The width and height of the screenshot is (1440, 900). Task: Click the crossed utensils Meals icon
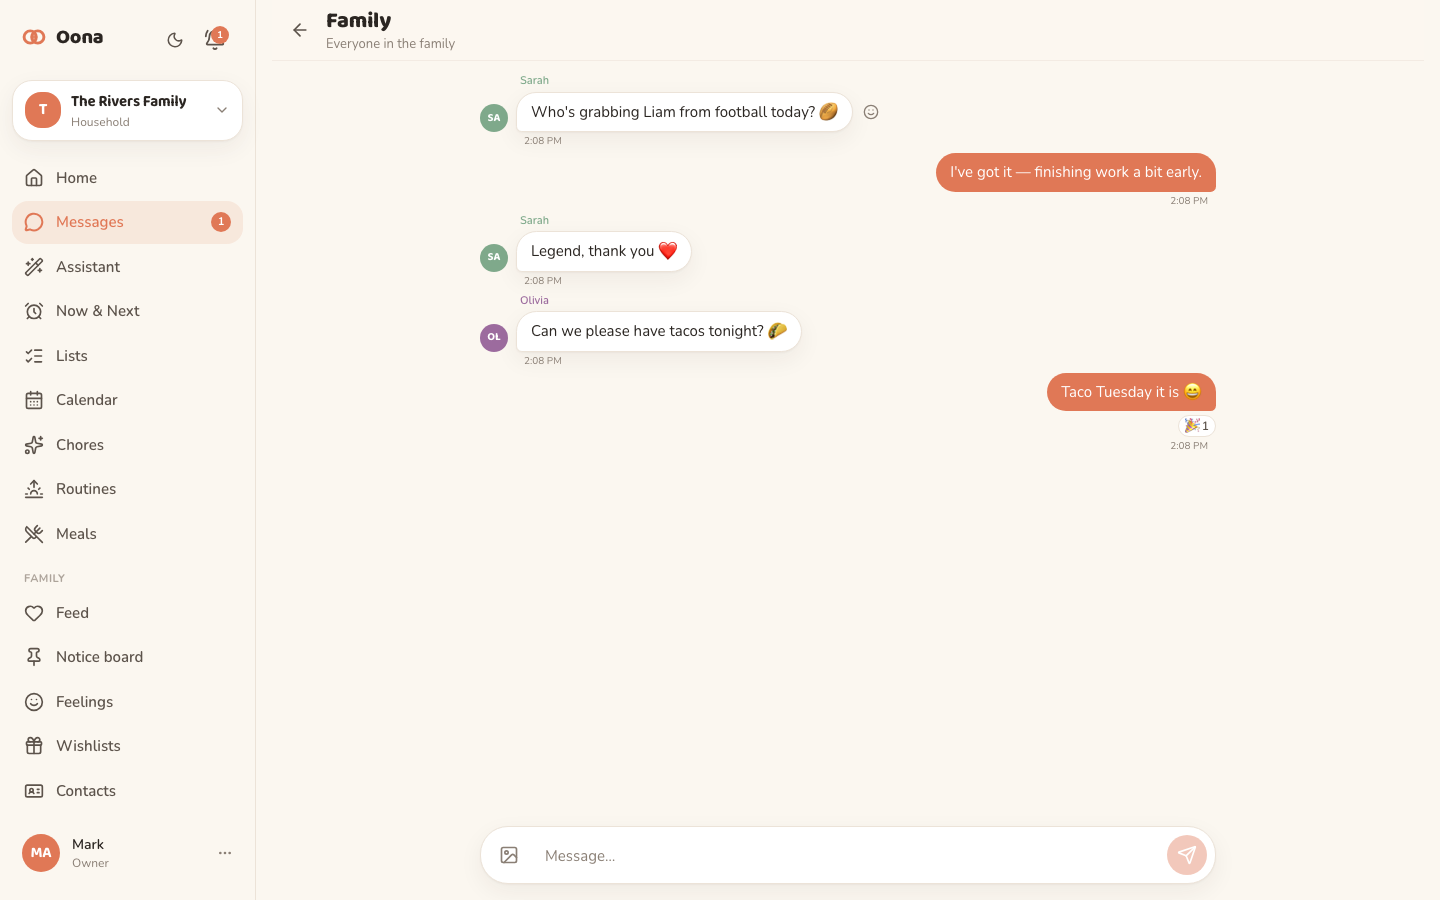click(34, 534)
